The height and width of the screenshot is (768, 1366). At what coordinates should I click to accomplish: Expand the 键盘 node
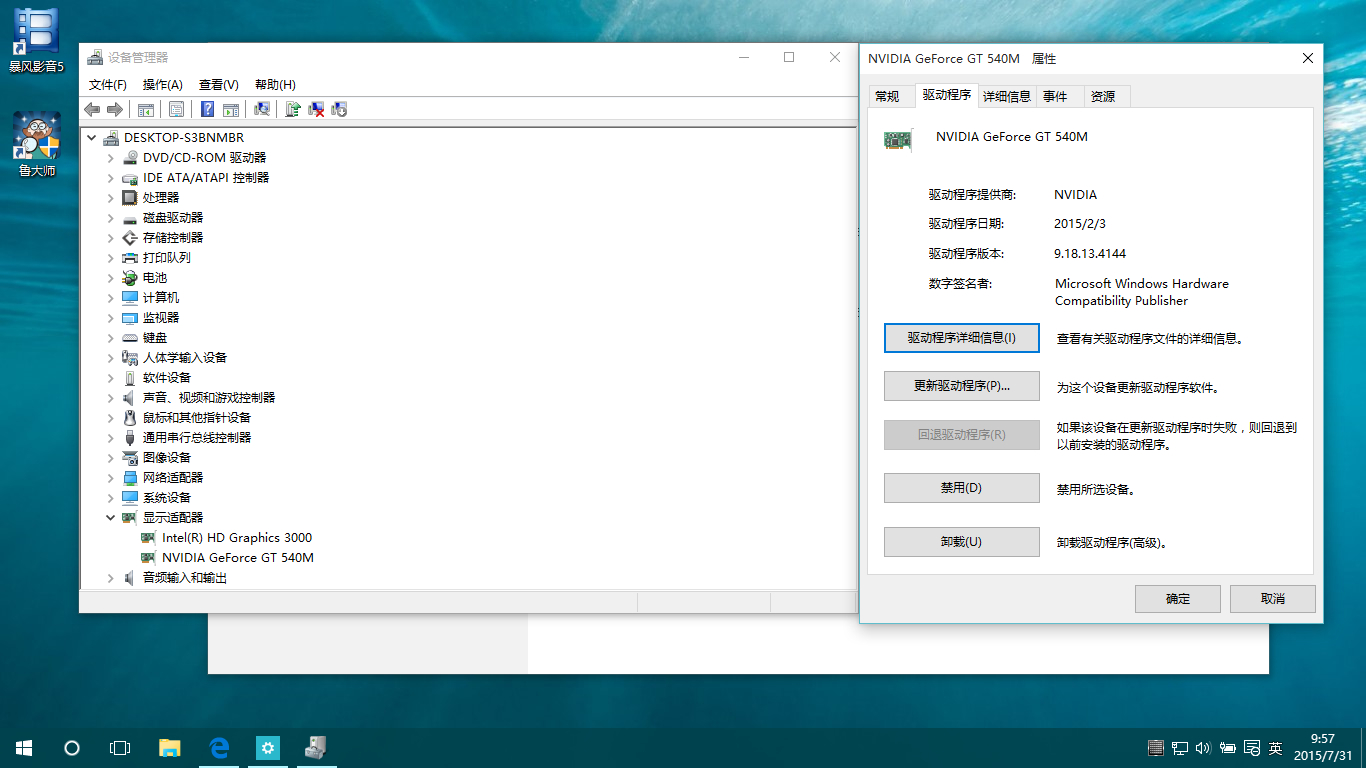pyautogui.click(x=111, y=337)
